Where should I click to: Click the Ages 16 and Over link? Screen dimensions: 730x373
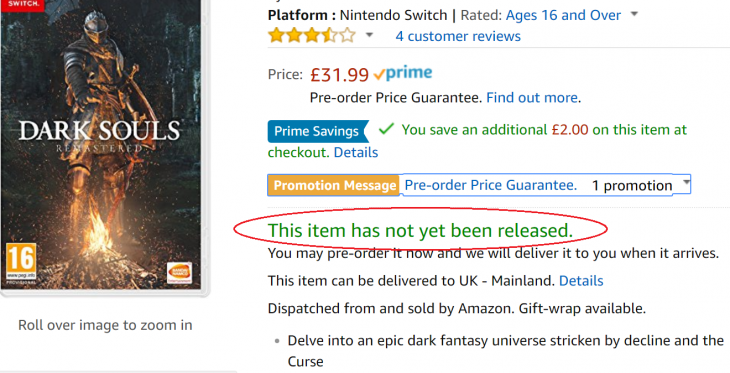563,15
